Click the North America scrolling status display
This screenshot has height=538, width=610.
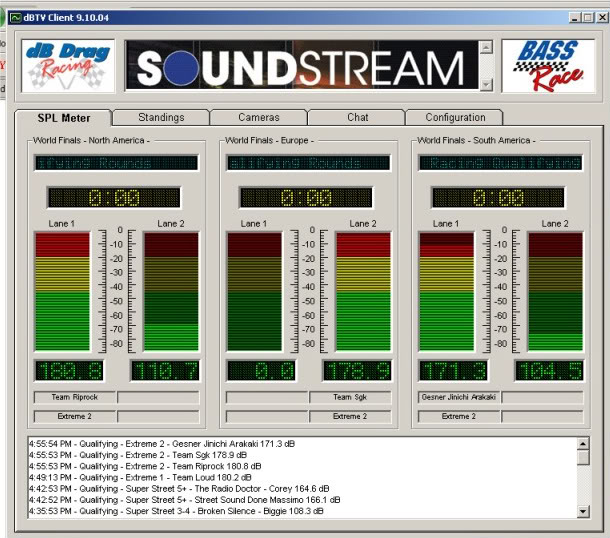tap(116, 163)
